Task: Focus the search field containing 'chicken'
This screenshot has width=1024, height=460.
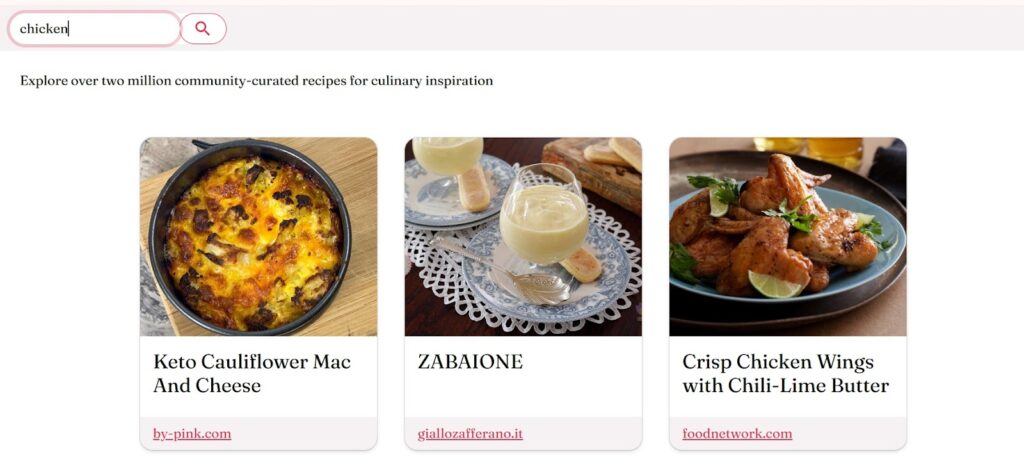Action: pos(94,29)
